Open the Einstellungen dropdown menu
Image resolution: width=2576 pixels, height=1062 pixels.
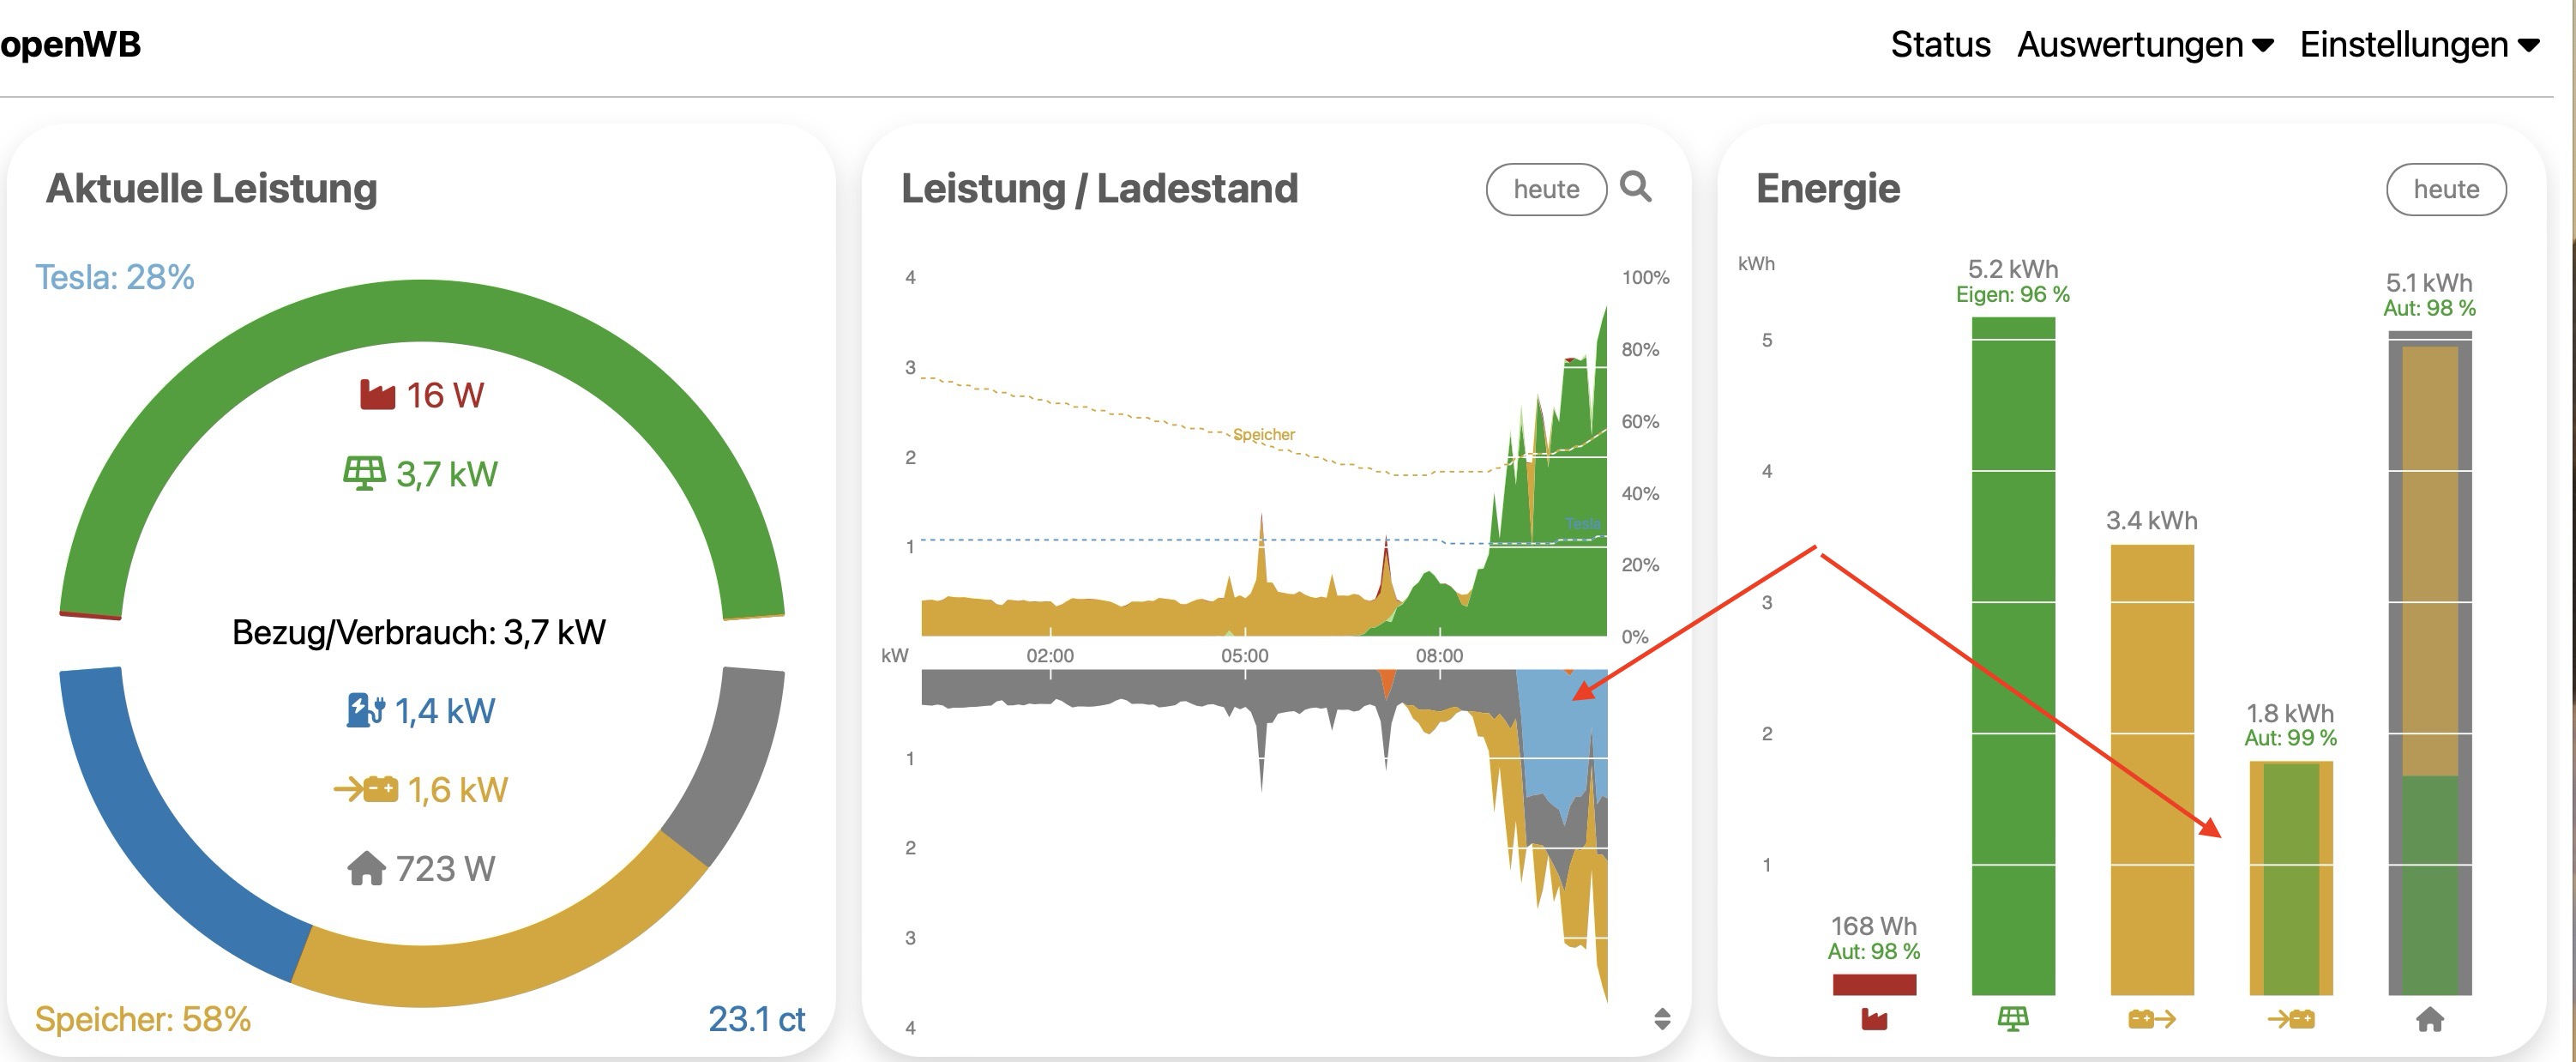point(2419,45)
